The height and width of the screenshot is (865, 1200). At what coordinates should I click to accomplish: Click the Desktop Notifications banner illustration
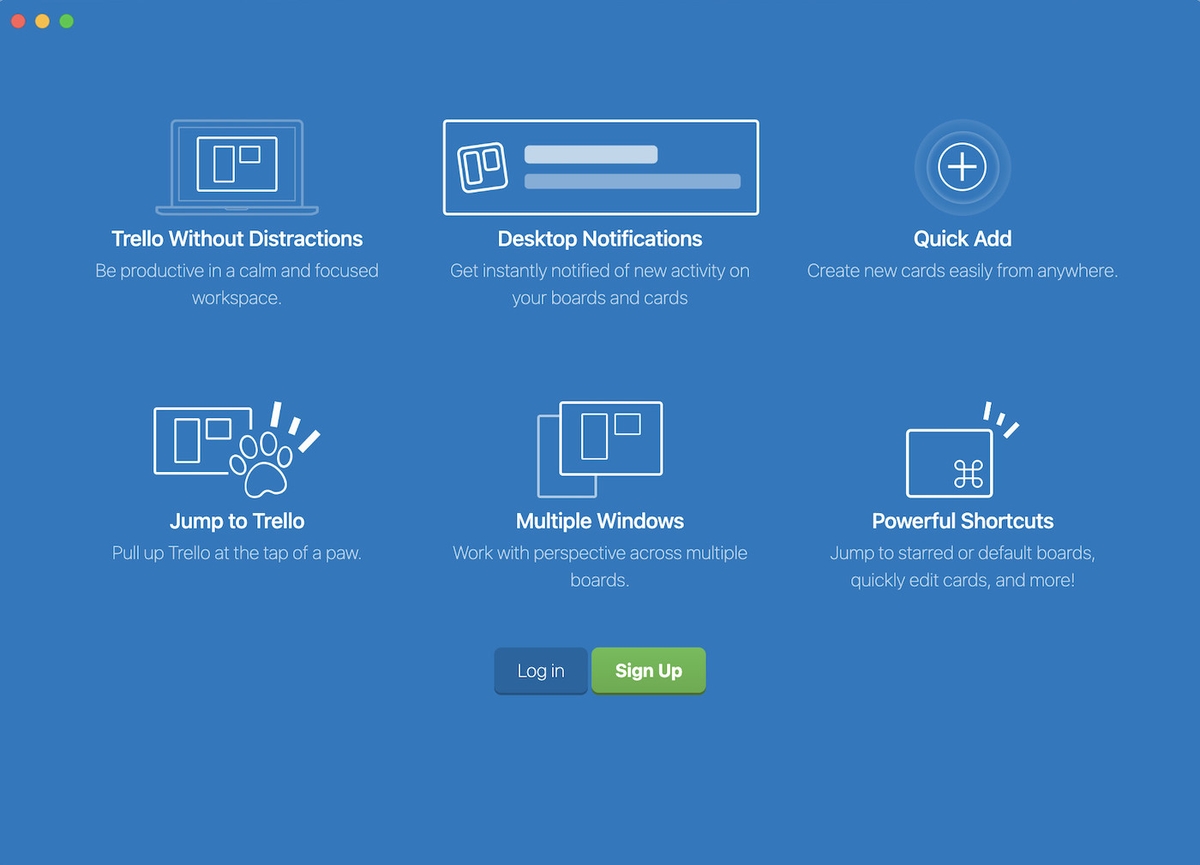coord(600,167)
